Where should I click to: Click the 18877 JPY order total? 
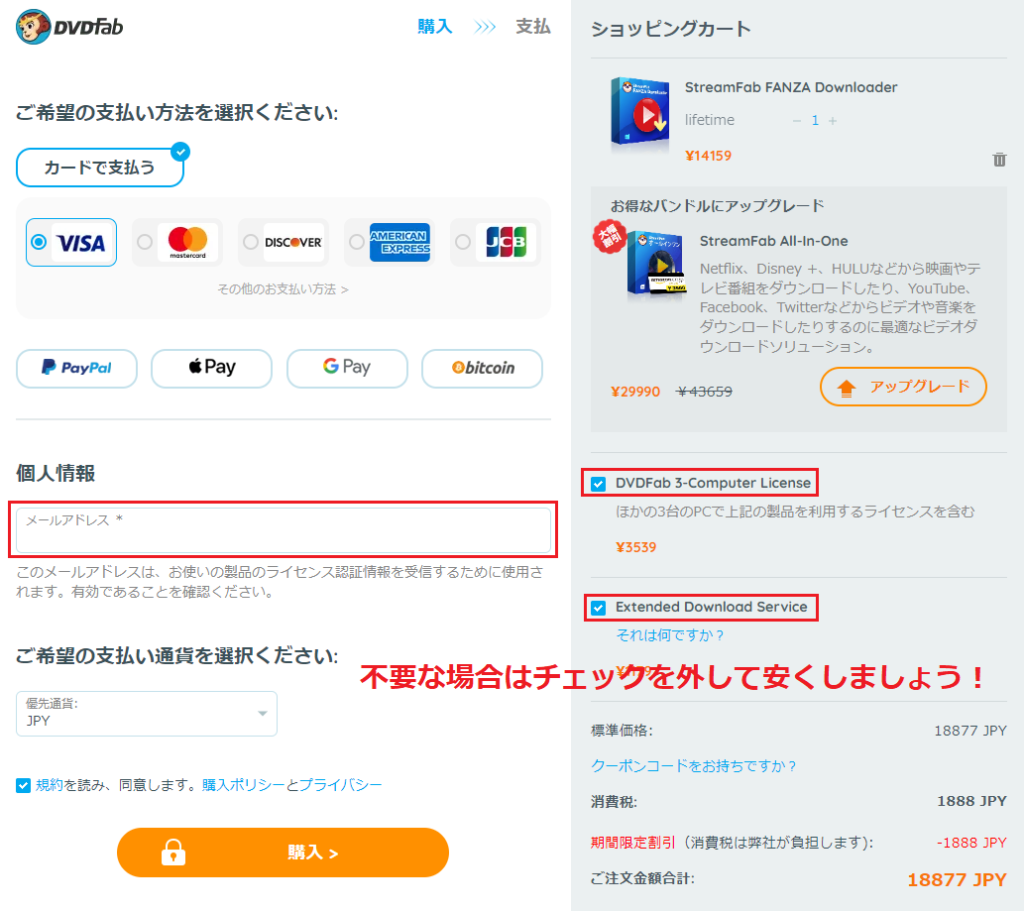click(x=957, y=880)
